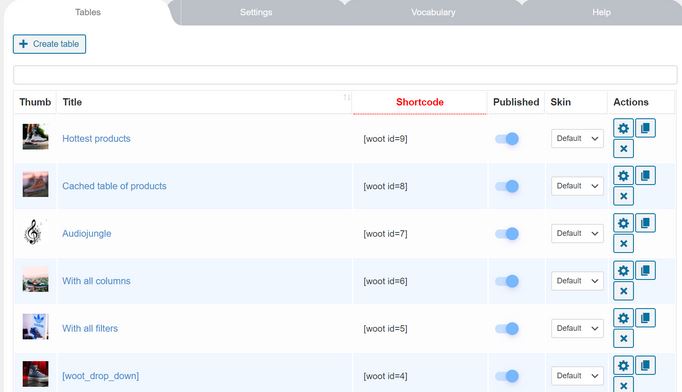
Task: Copy the Audiojungle table
Action: [645, 223]
